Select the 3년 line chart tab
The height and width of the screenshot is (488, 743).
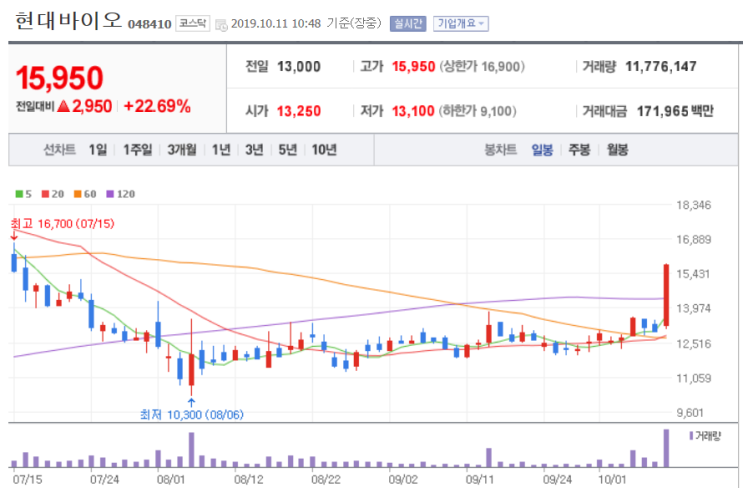click(x=254, y=150)
